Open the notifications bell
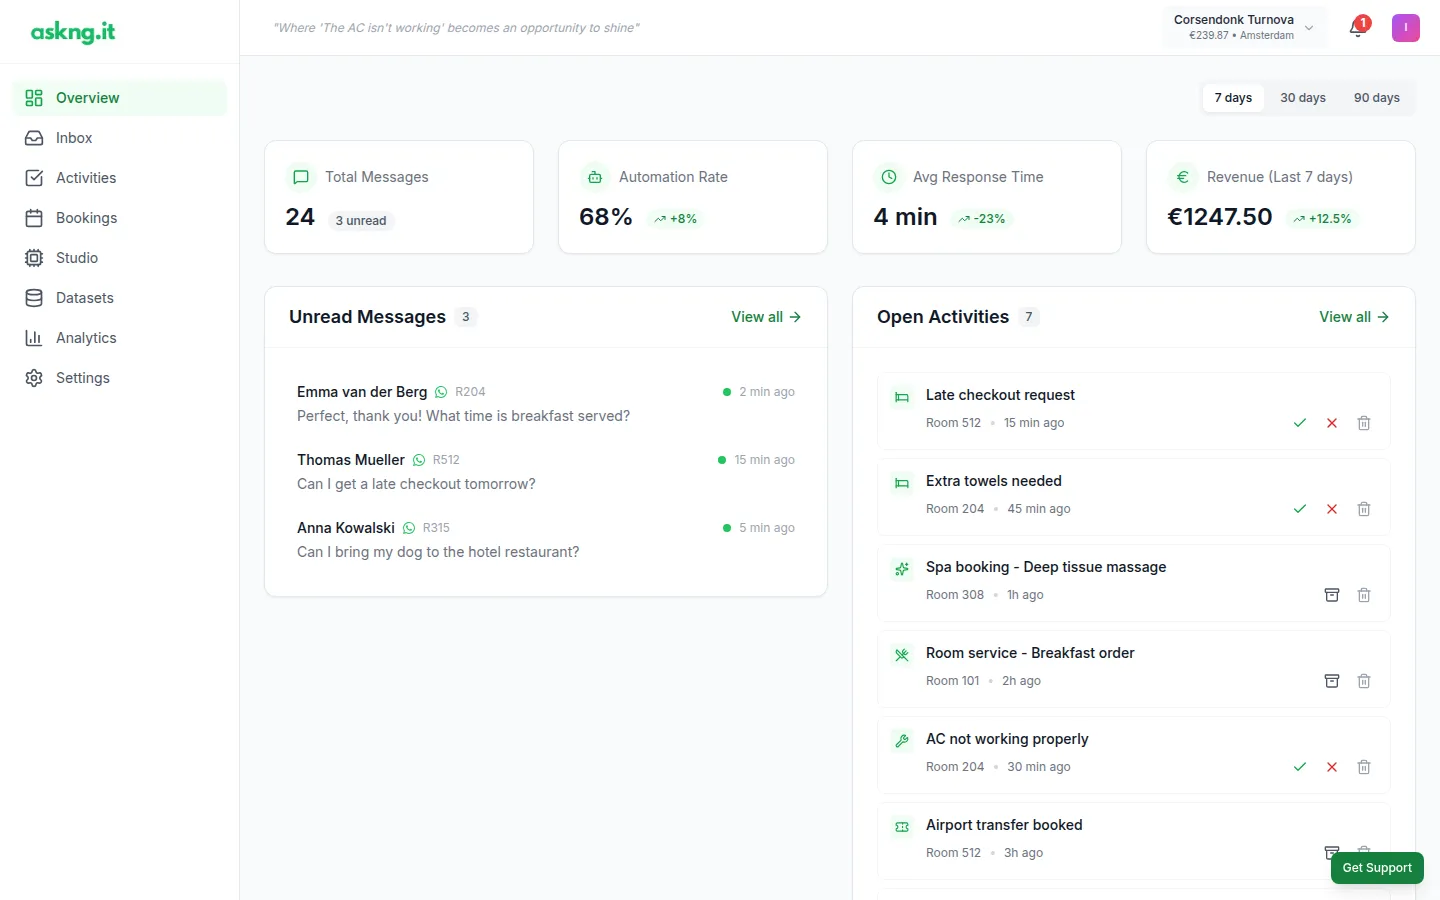The height and width of the screenshot is (900, 1440). pos(1358,27)
